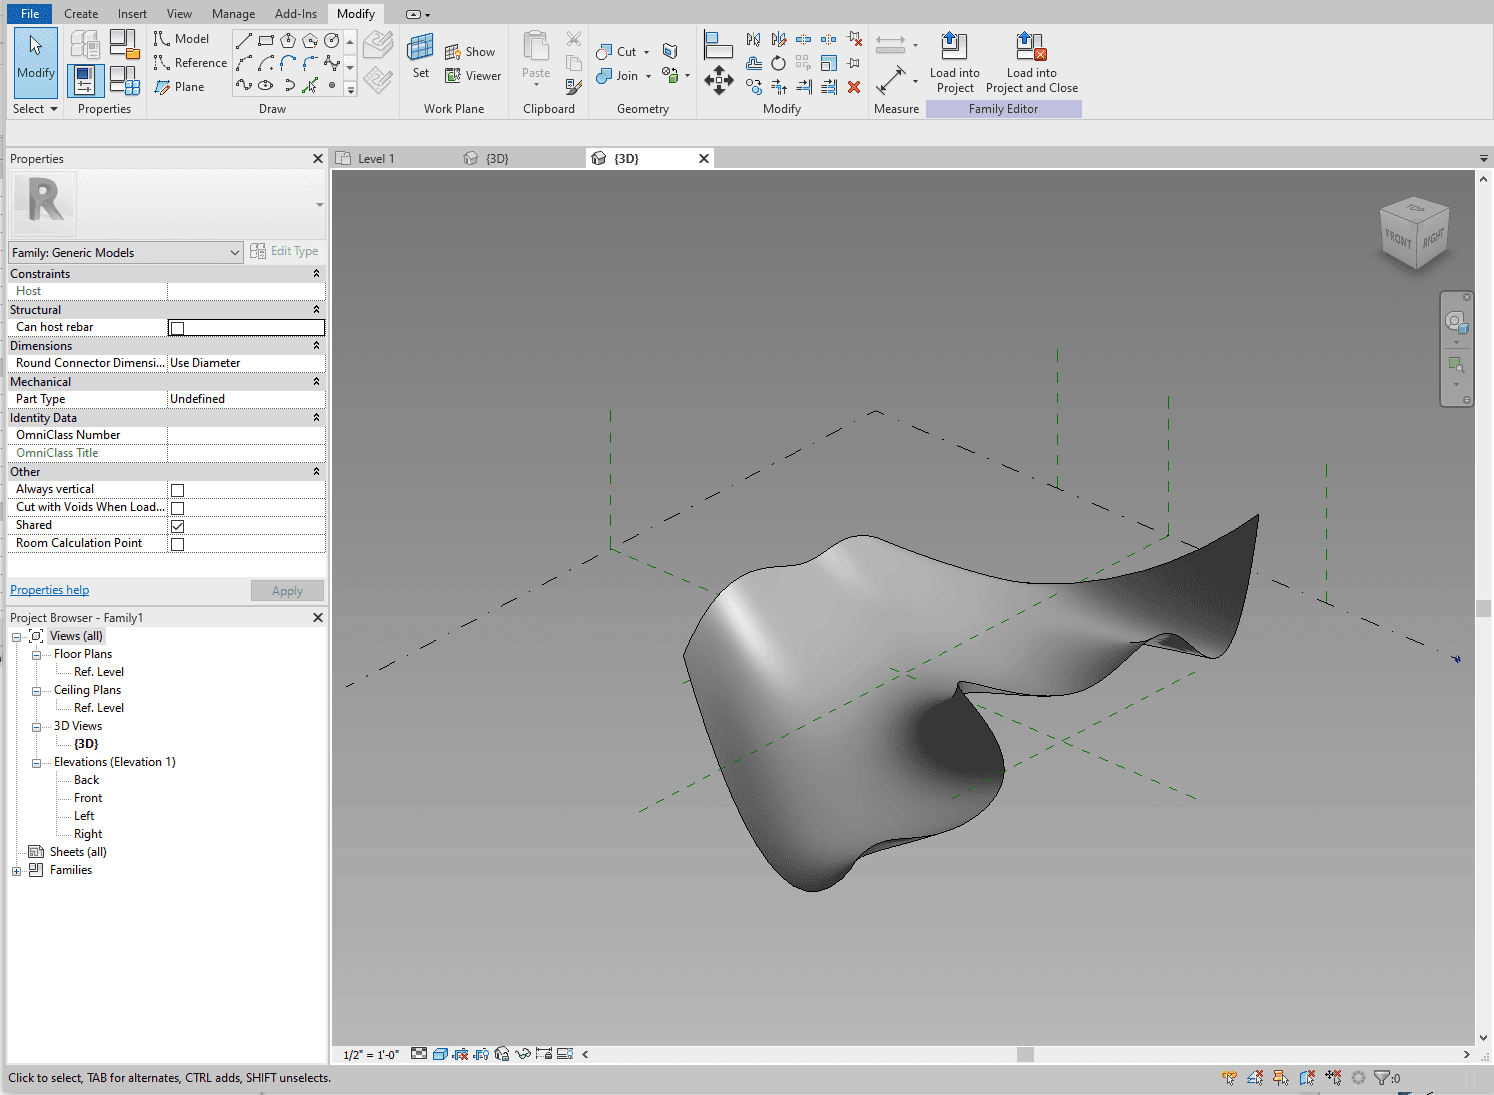Enable the Can host rebar checkbox
The width and height of the screenshot is (1494, 1095).
(x=177, y=328)
